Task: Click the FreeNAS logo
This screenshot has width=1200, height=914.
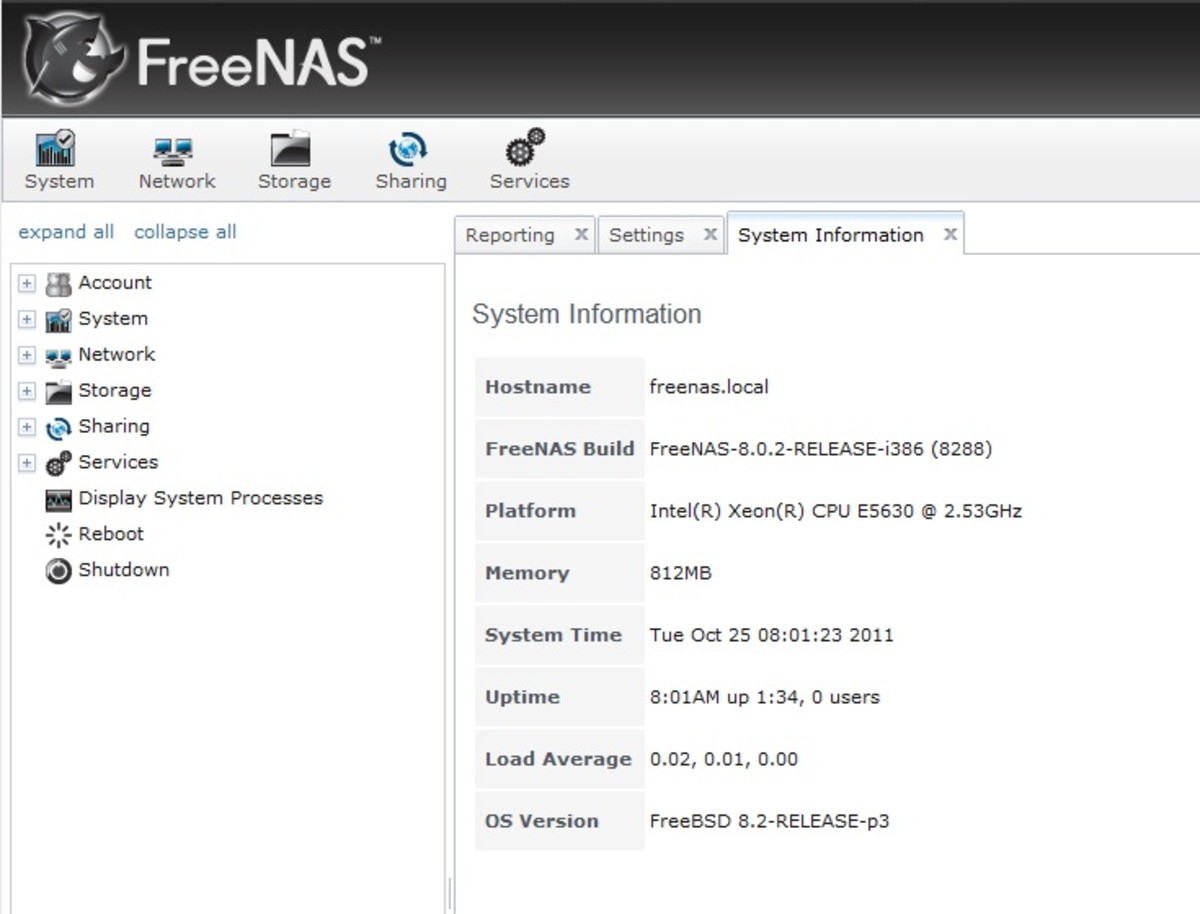Action: point(190,57)
